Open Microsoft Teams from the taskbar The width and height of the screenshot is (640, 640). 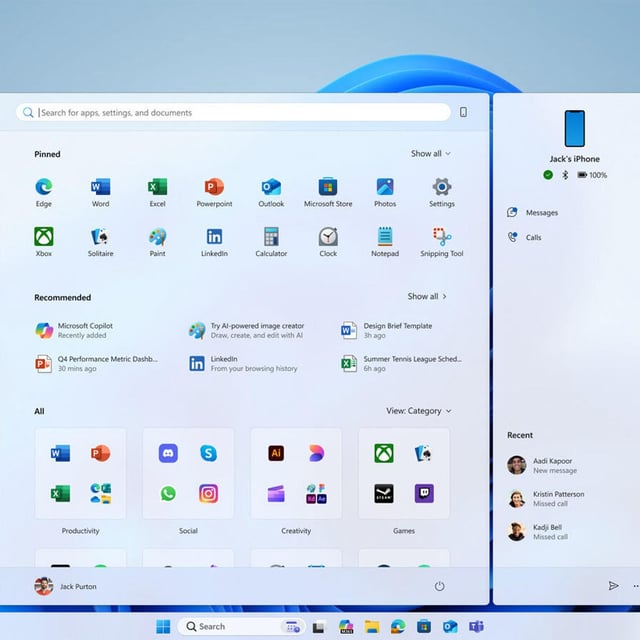(476, 626)
